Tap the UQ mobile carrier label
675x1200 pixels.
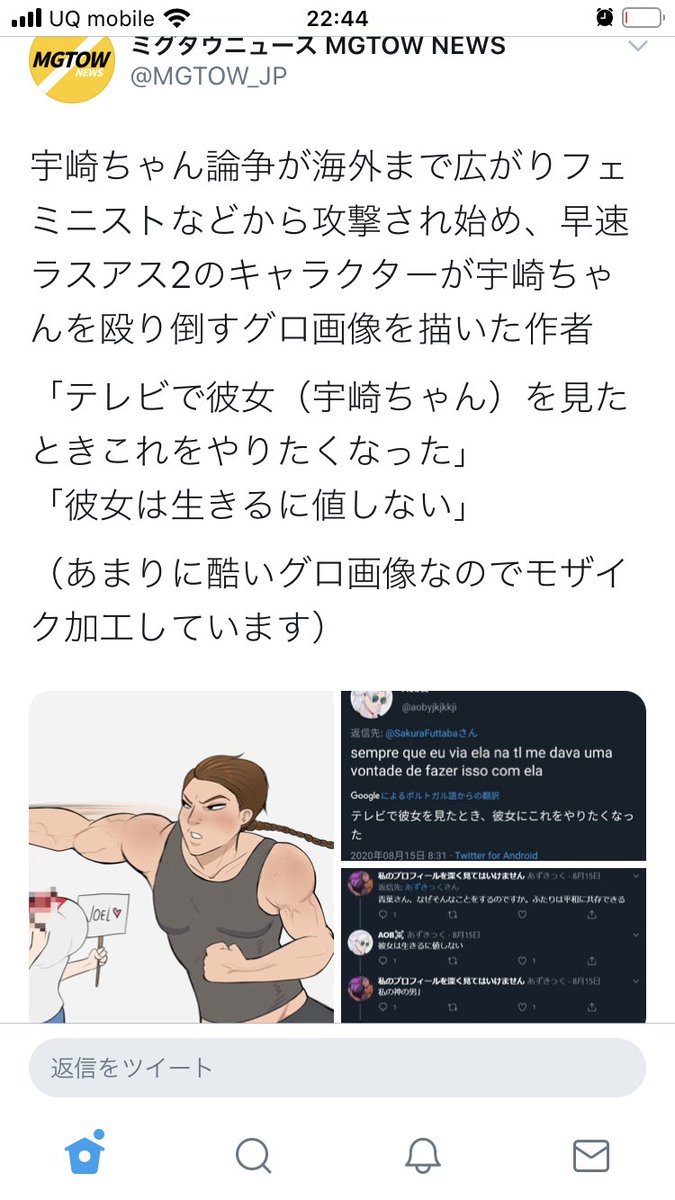(104, 18)
